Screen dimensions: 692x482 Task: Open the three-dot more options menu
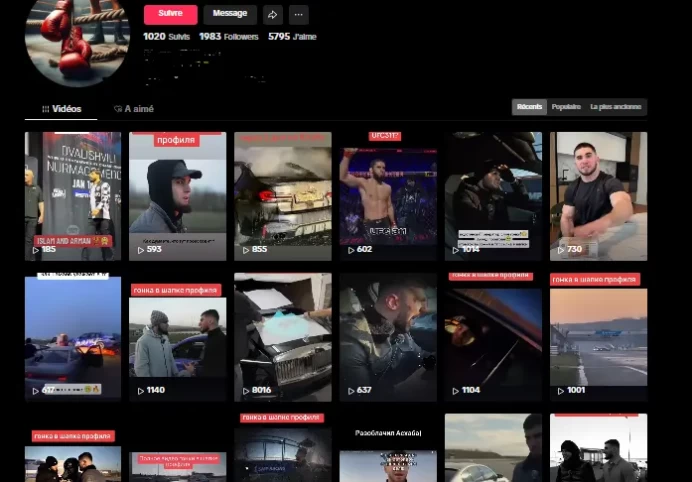[299, 15]
